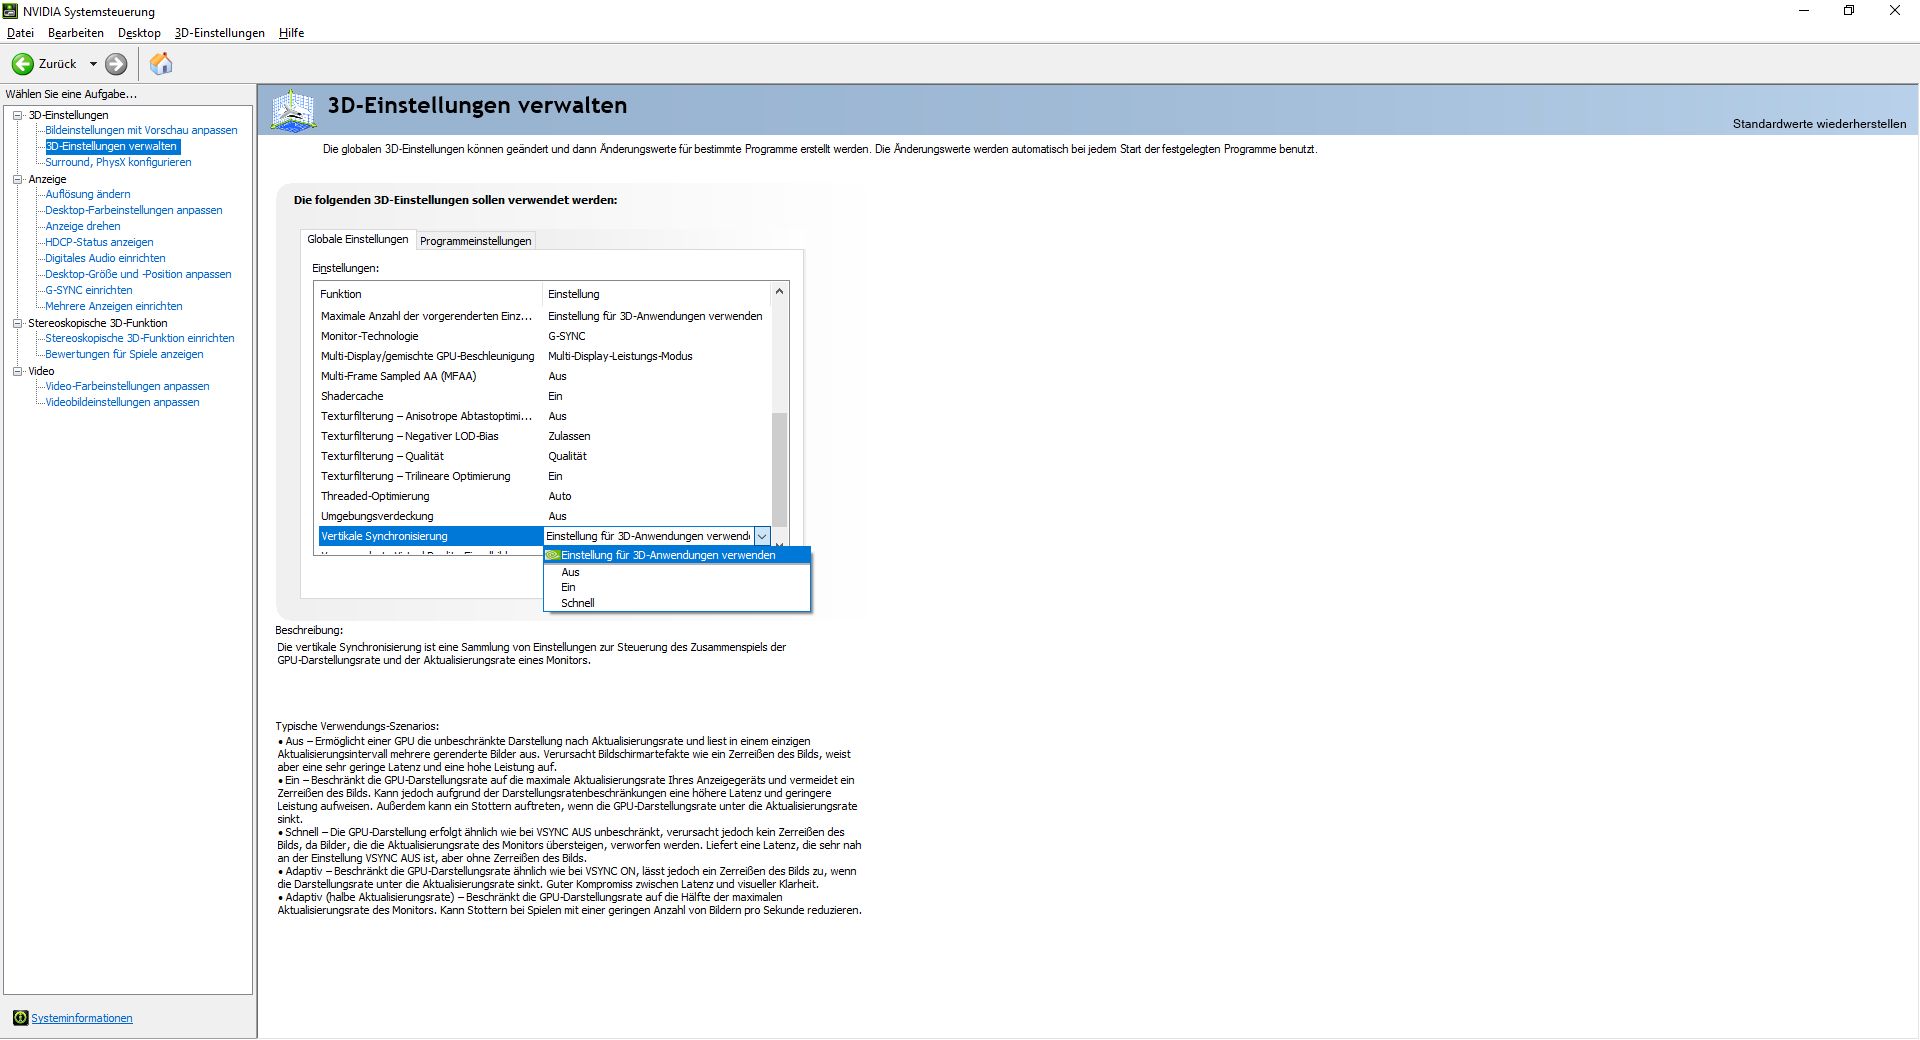Click the green Zurück back arrow icon
Image resolution: width=1920 pixels, height=1040 pixels.
[22, 64]
